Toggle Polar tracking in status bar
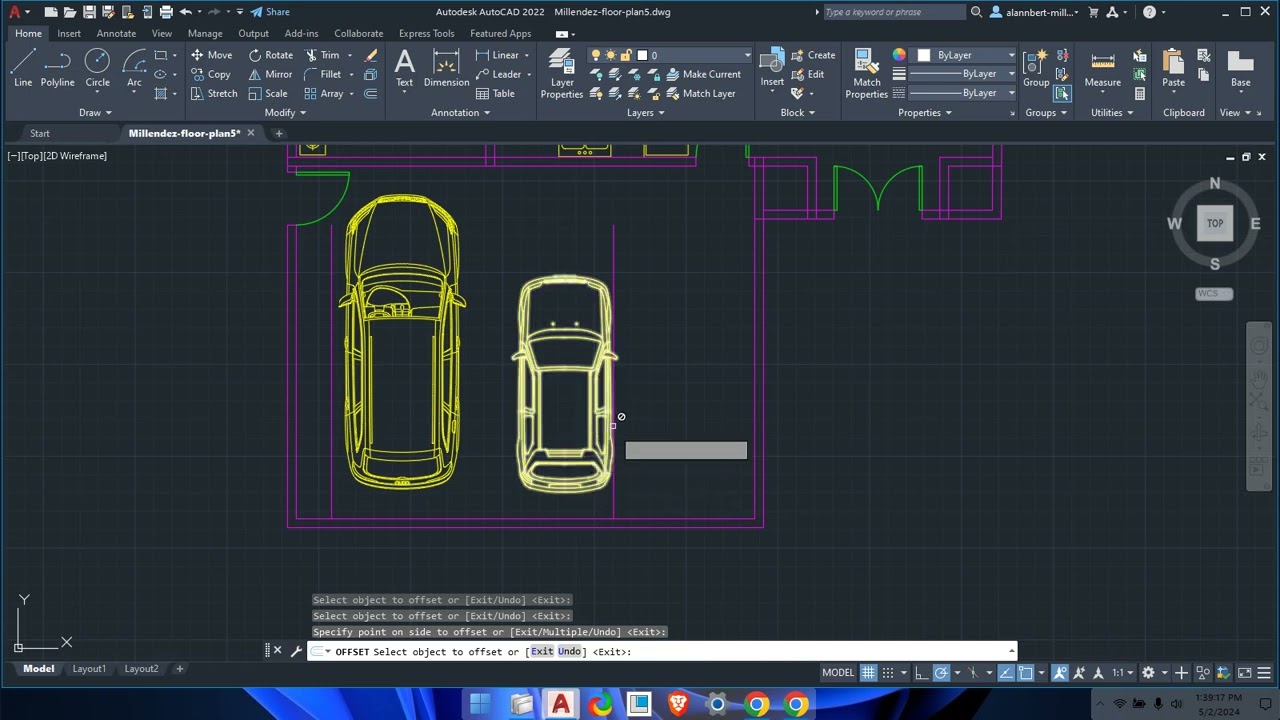Image resolution: width=1280 pixels, height=720 pixels. point(941,673)
